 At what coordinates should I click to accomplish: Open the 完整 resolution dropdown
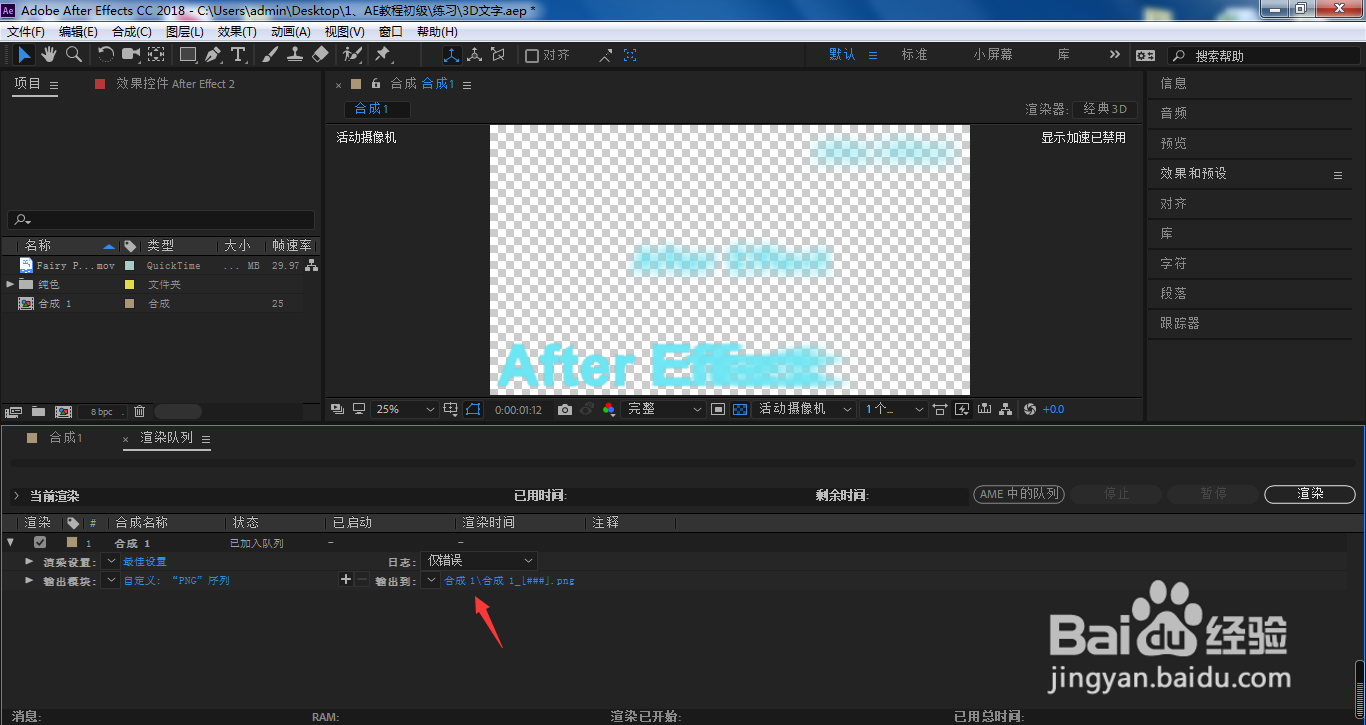664,409
